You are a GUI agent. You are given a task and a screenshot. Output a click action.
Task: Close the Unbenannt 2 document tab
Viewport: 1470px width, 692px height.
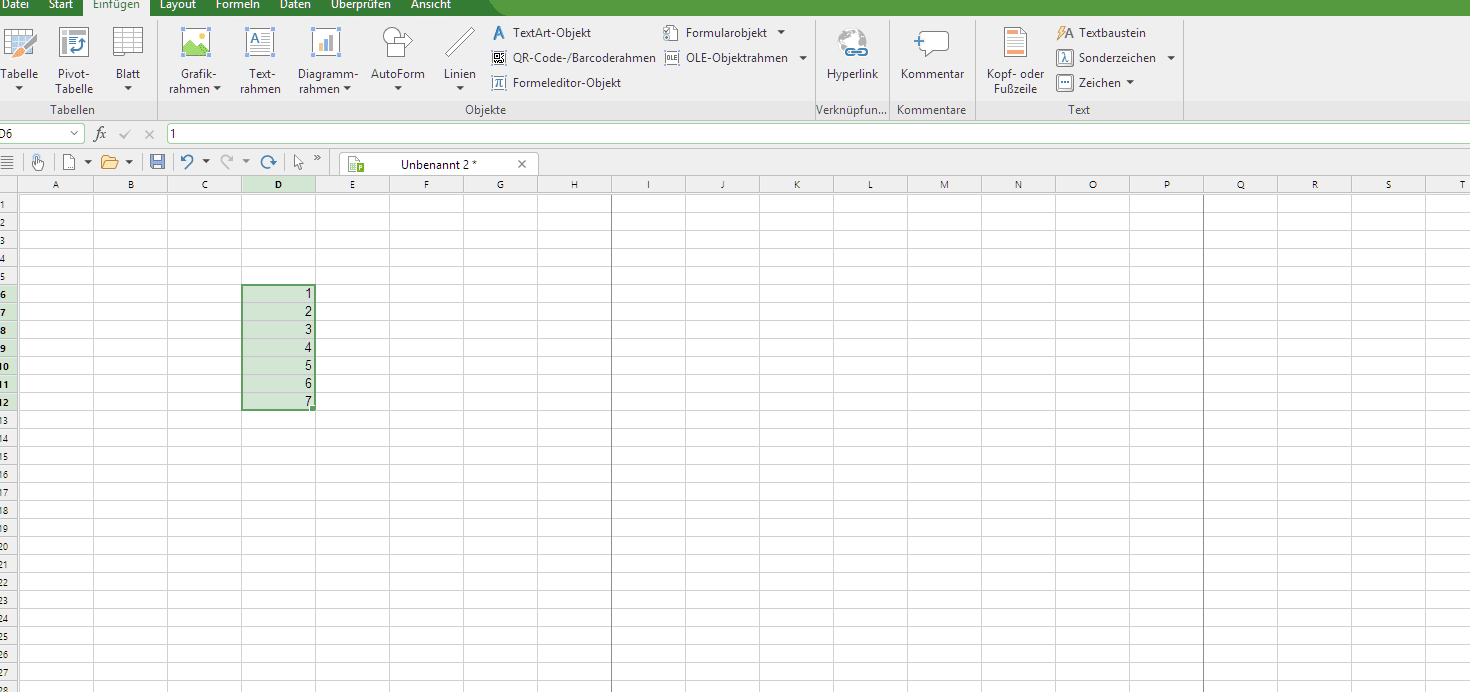click(x=522, y=164)
